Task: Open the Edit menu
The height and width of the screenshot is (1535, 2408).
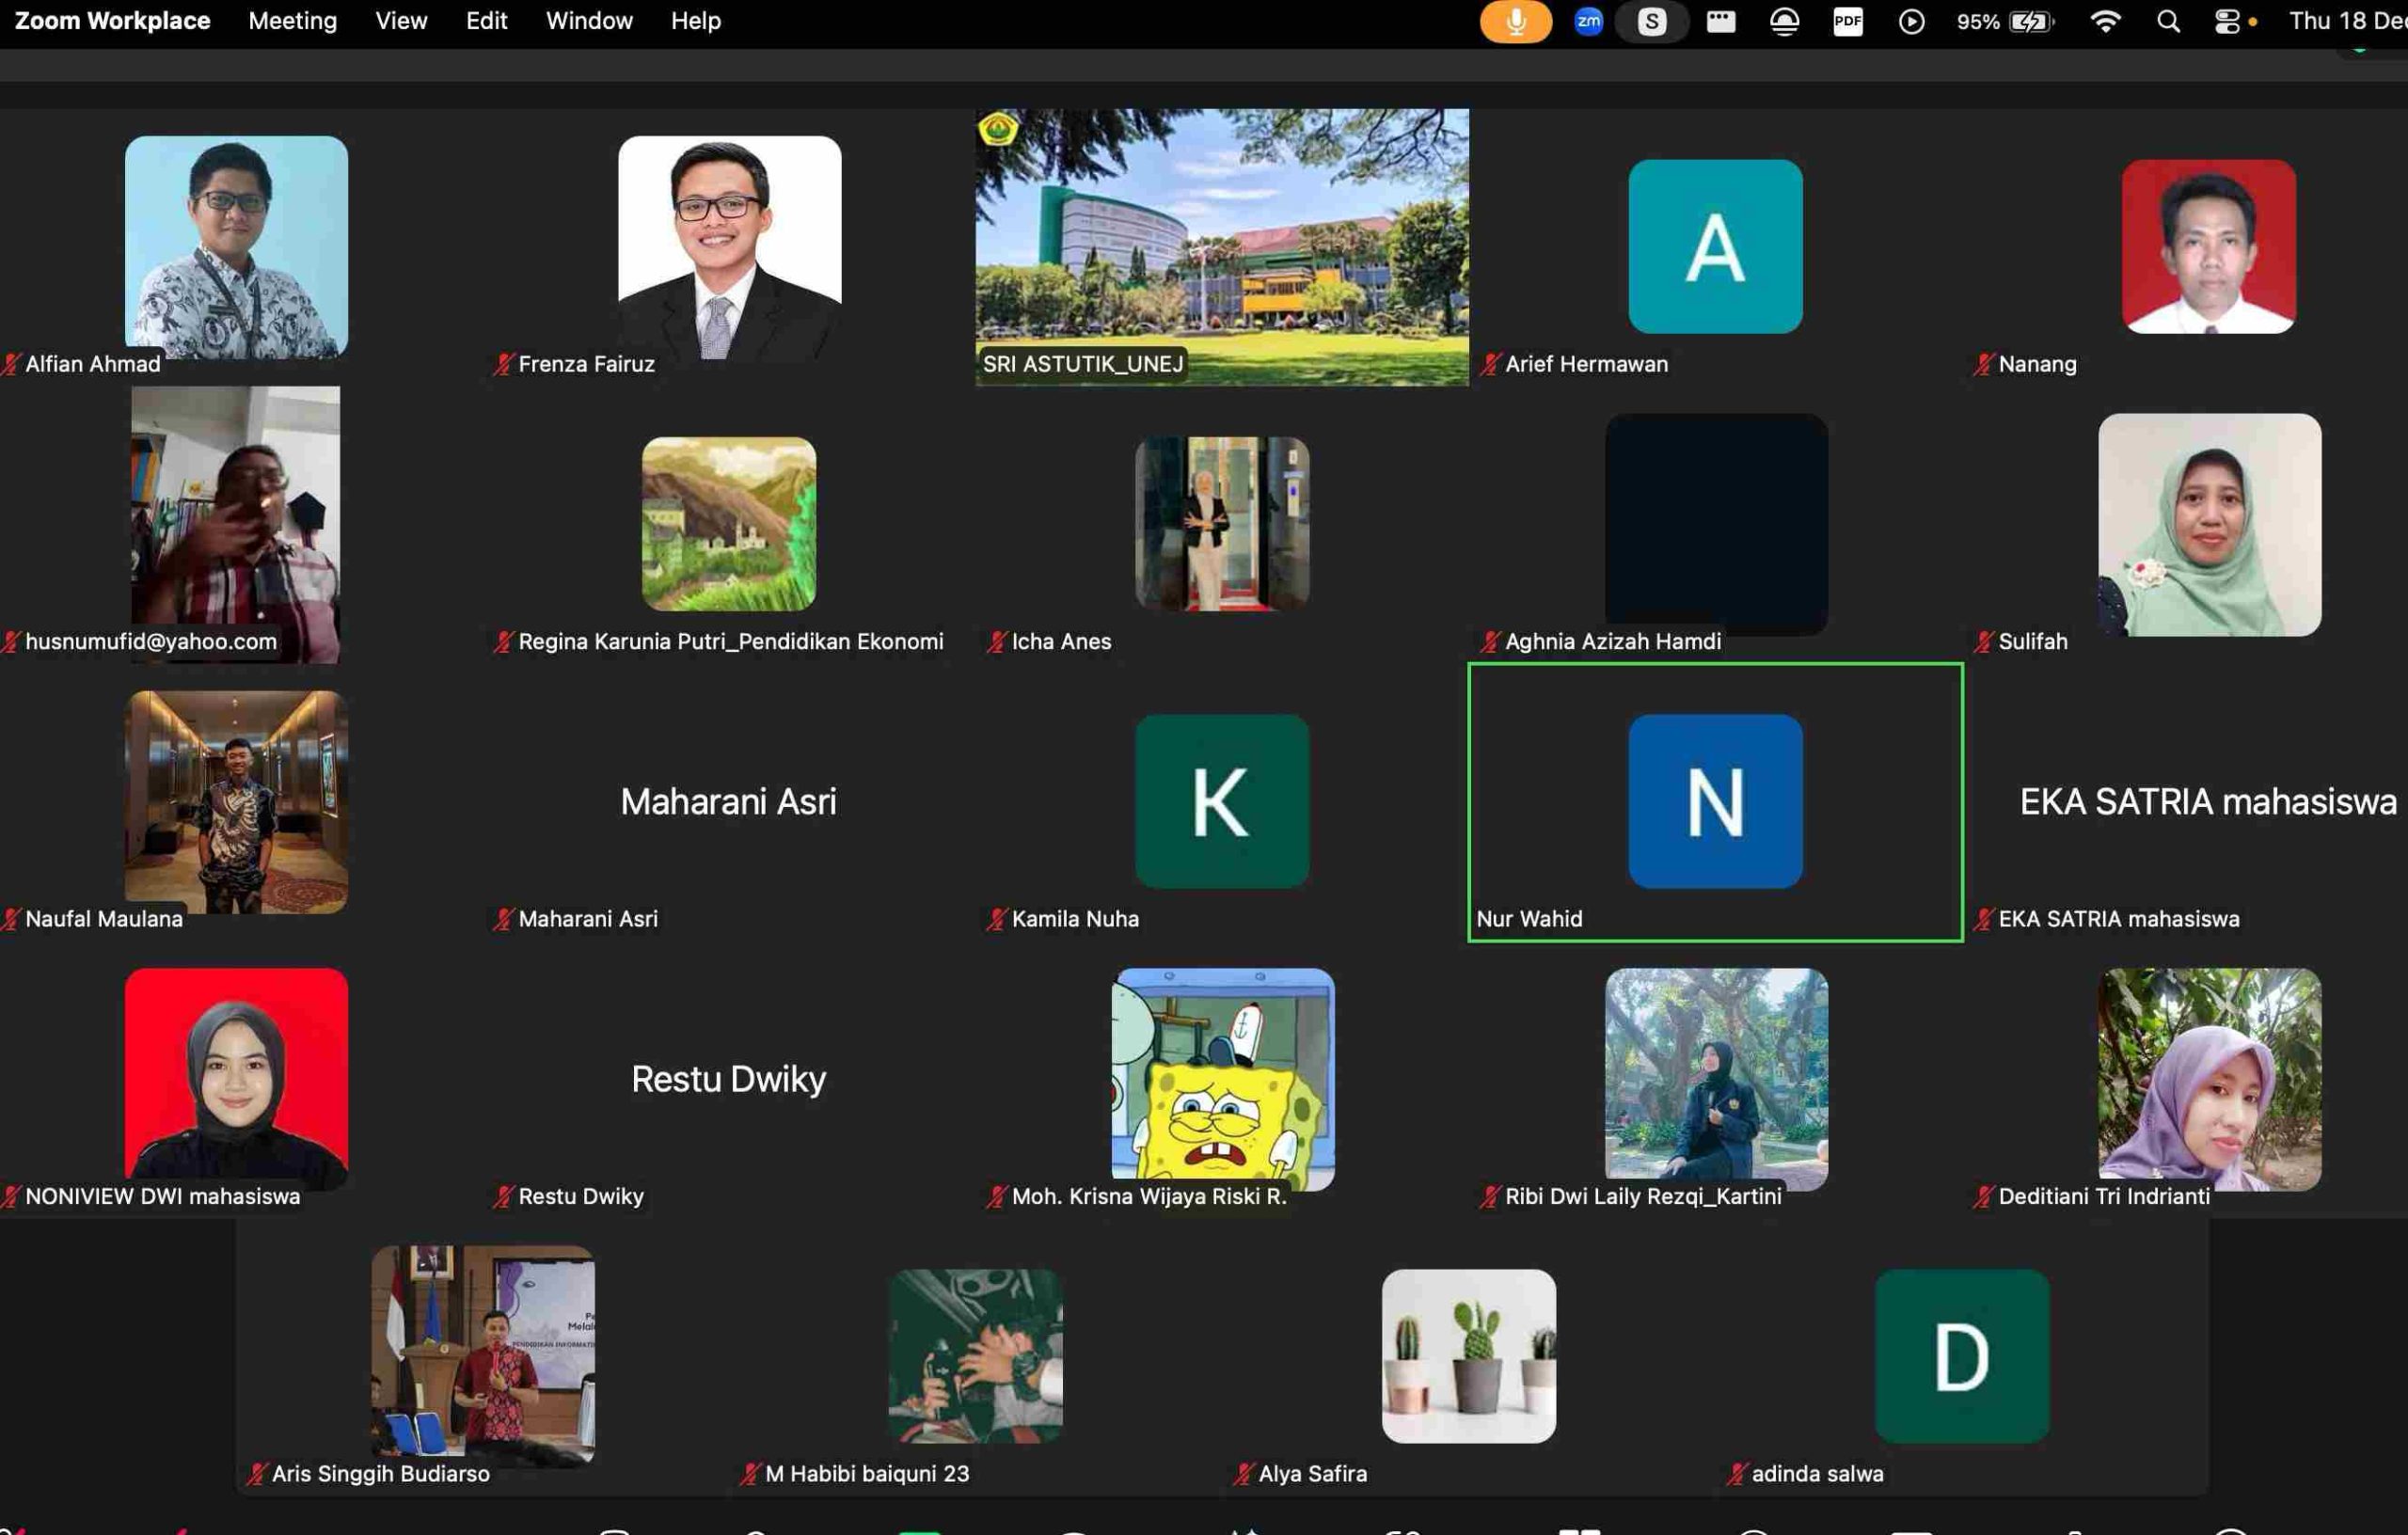Action: pos(486,21)
